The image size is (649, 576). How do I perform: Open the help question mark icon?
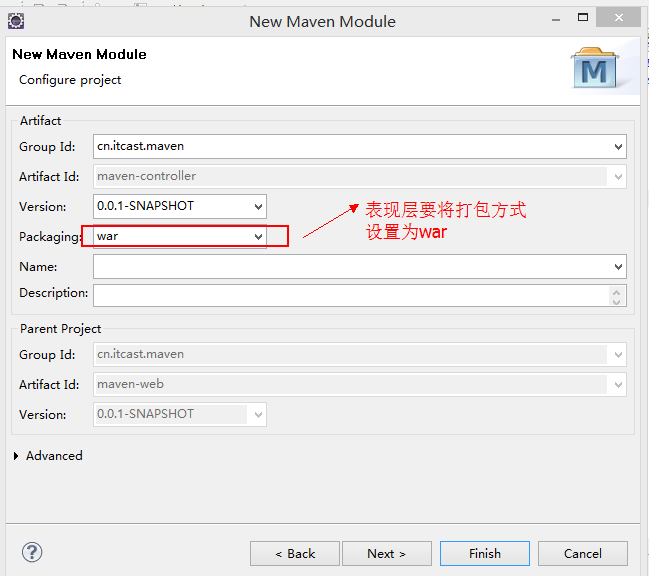[x=32, y=552]
